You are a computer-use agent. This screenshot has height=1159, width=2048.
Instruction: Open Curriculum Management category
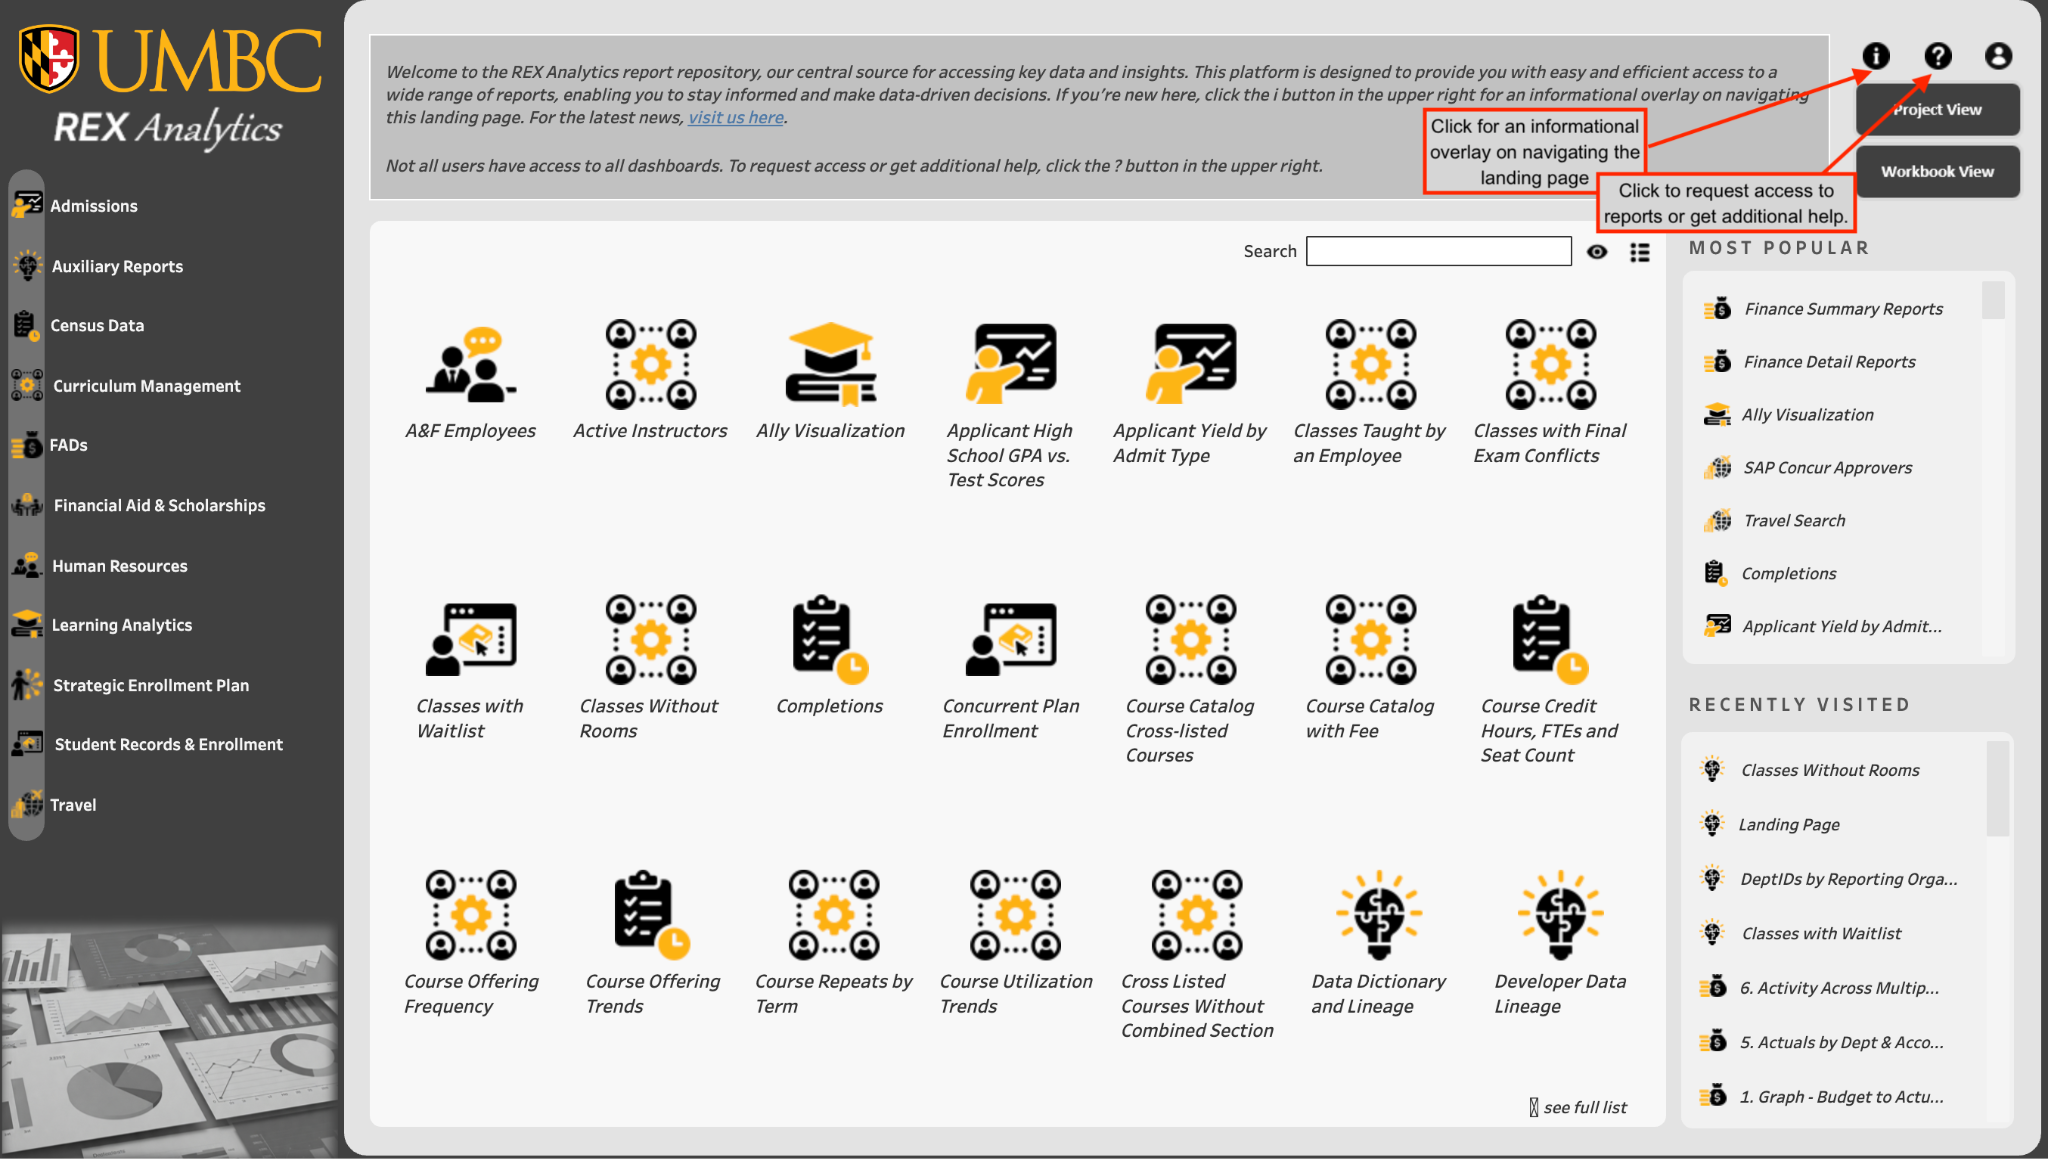pyautogui.click(x=147, y=386)
